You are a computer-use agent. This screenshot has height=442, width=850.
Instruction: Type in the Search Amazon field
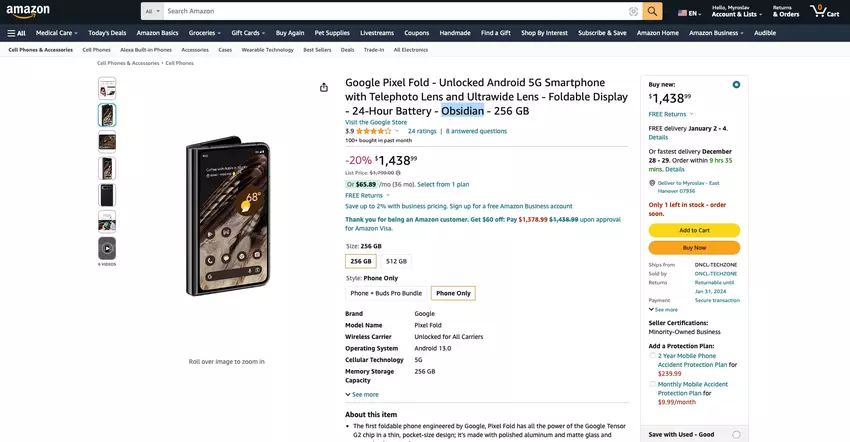click(x=395, y=11)
